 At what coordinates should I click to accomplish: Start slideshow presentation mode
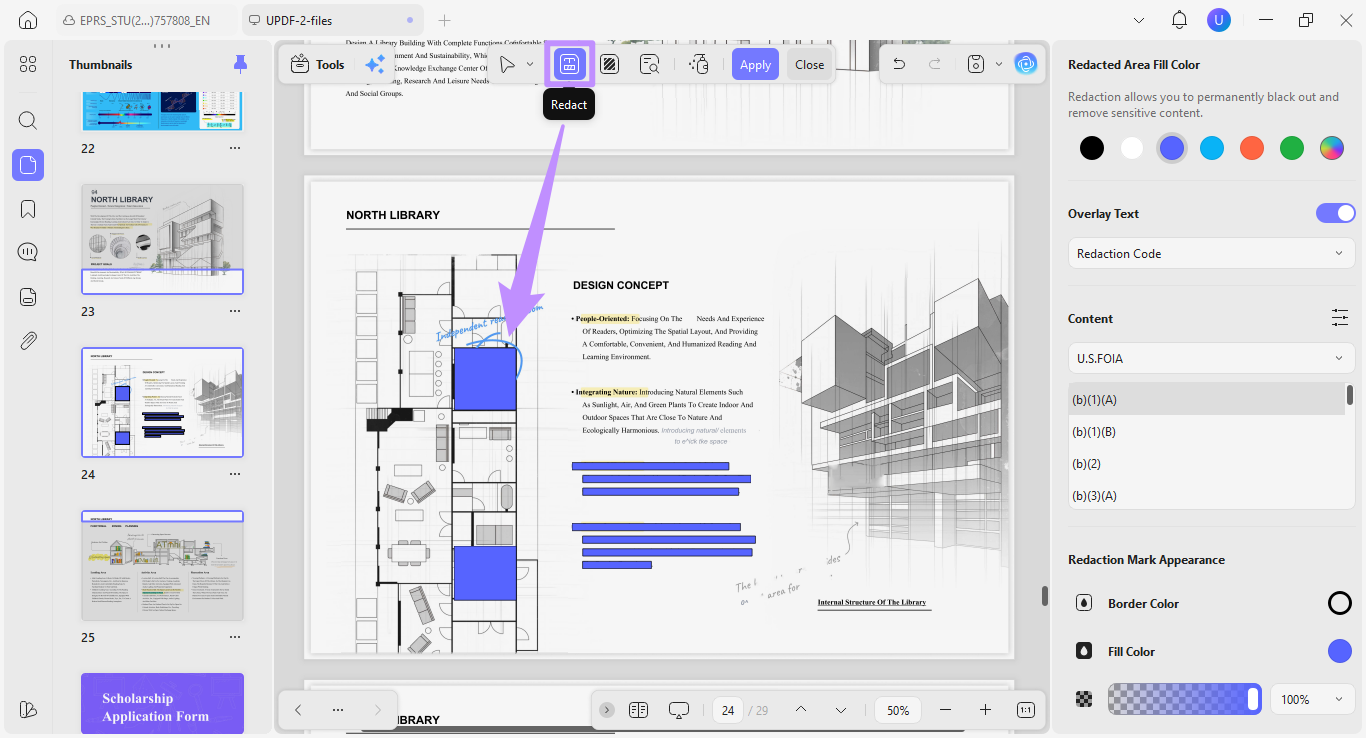(x=679, y=710)
